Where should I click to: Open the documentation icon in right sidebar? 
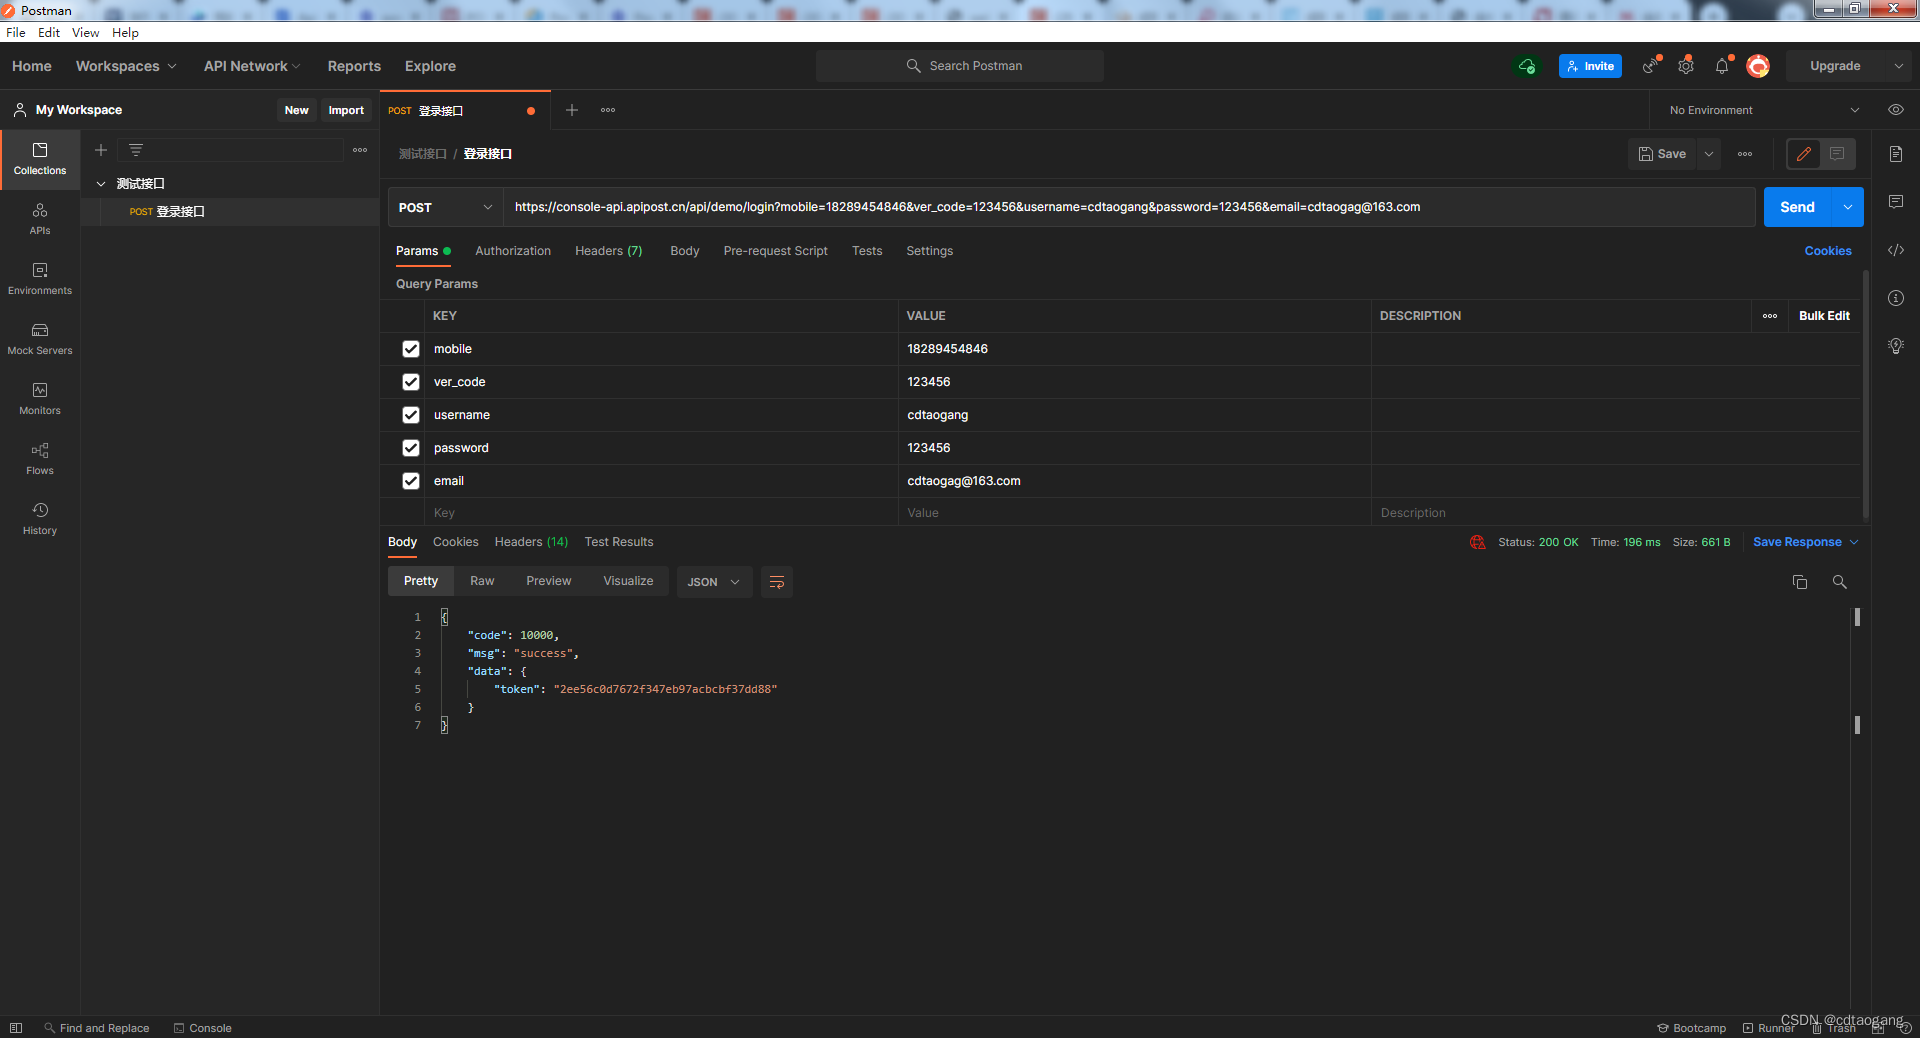(1896, 154)
